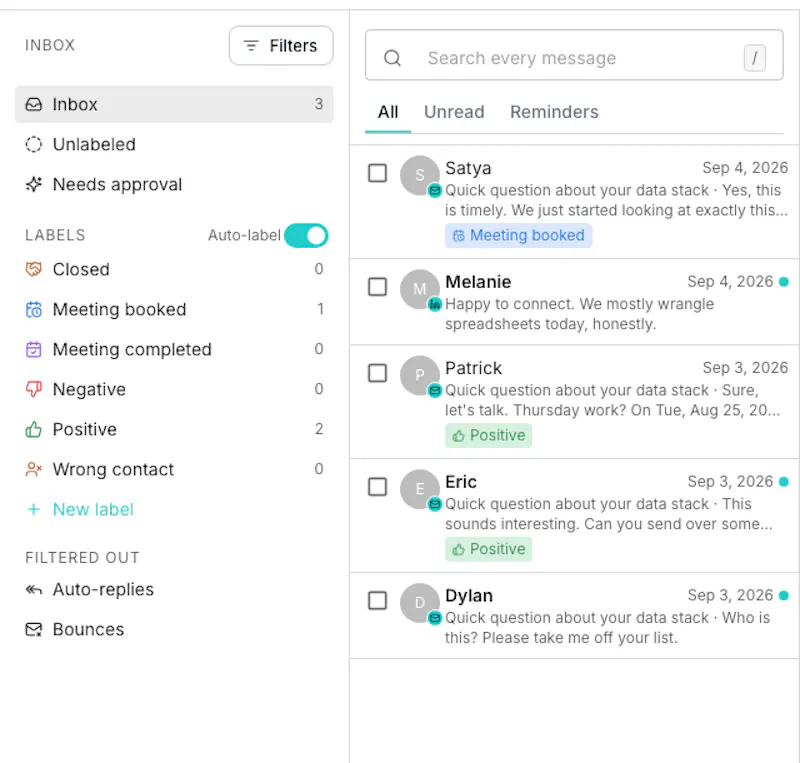Click Patrick's avatar

click(x=419, y=375)
